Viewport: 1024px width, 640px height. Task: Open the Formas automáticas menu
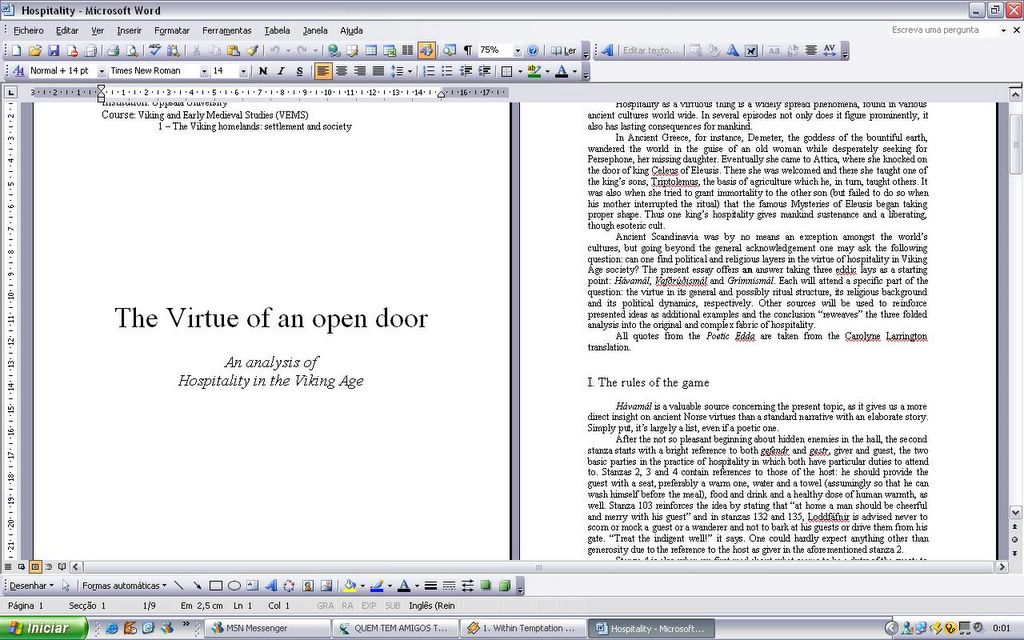(124, 586)
